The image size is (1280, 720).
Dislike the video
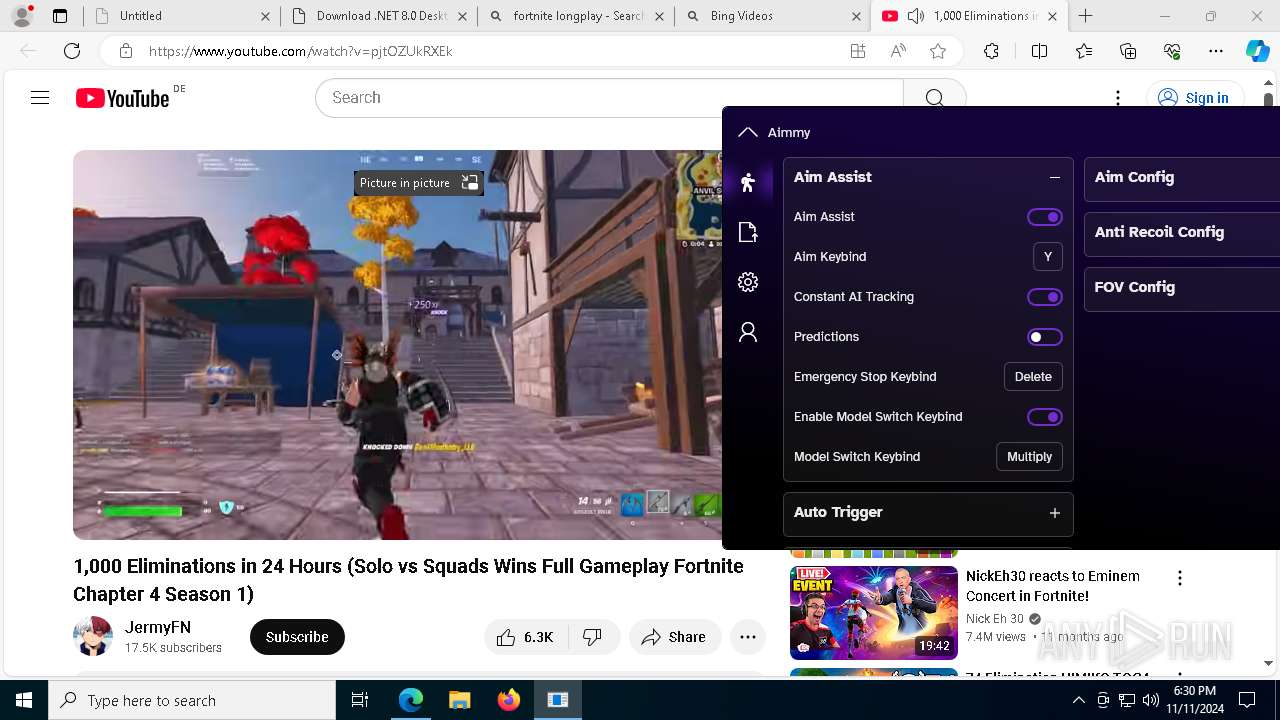pos(593,637)
